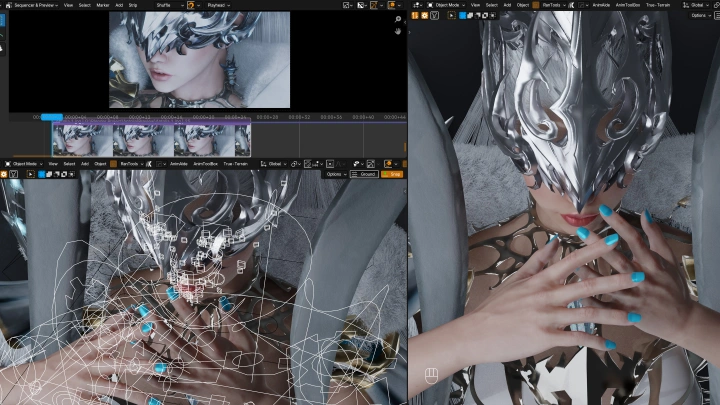Image resolution: width=720 pixels, height=405 pixels.
Task: Open the Shuffle overlap mode dropdown
Action: 169,5
